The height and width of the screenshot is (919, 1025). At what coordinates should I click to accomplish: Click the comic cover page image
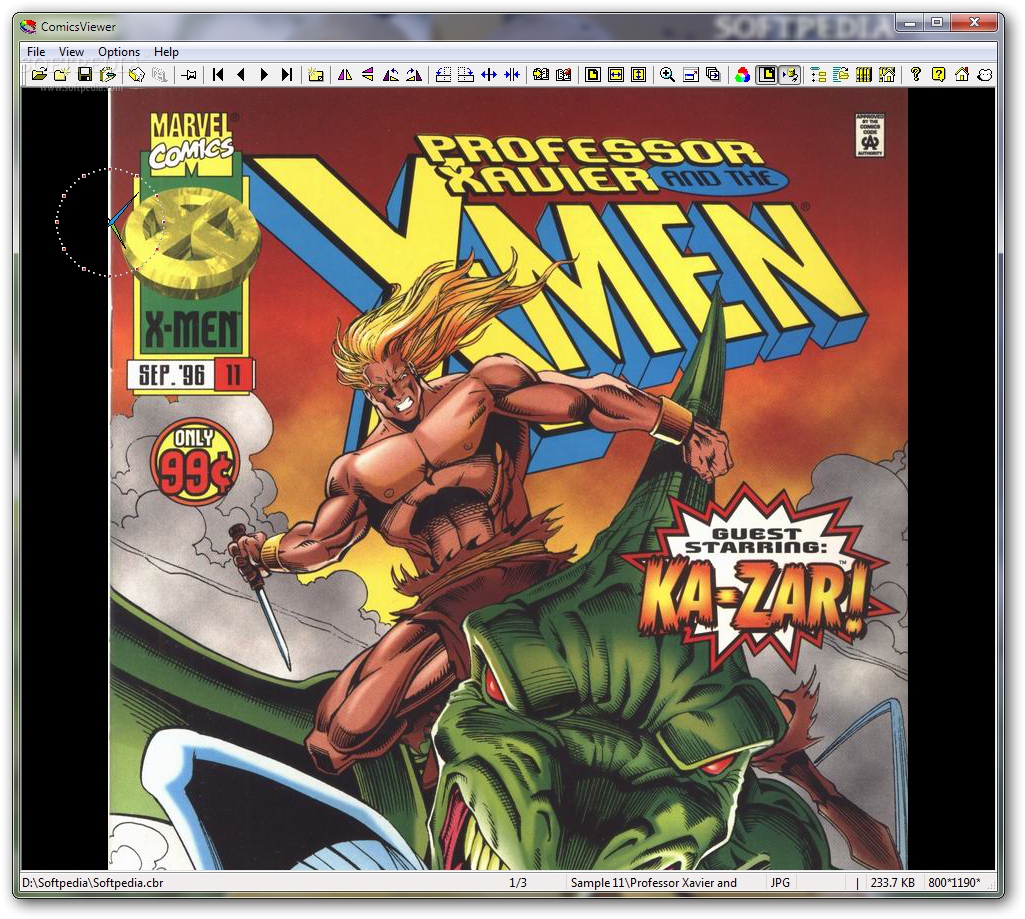(x=507, y=478)
